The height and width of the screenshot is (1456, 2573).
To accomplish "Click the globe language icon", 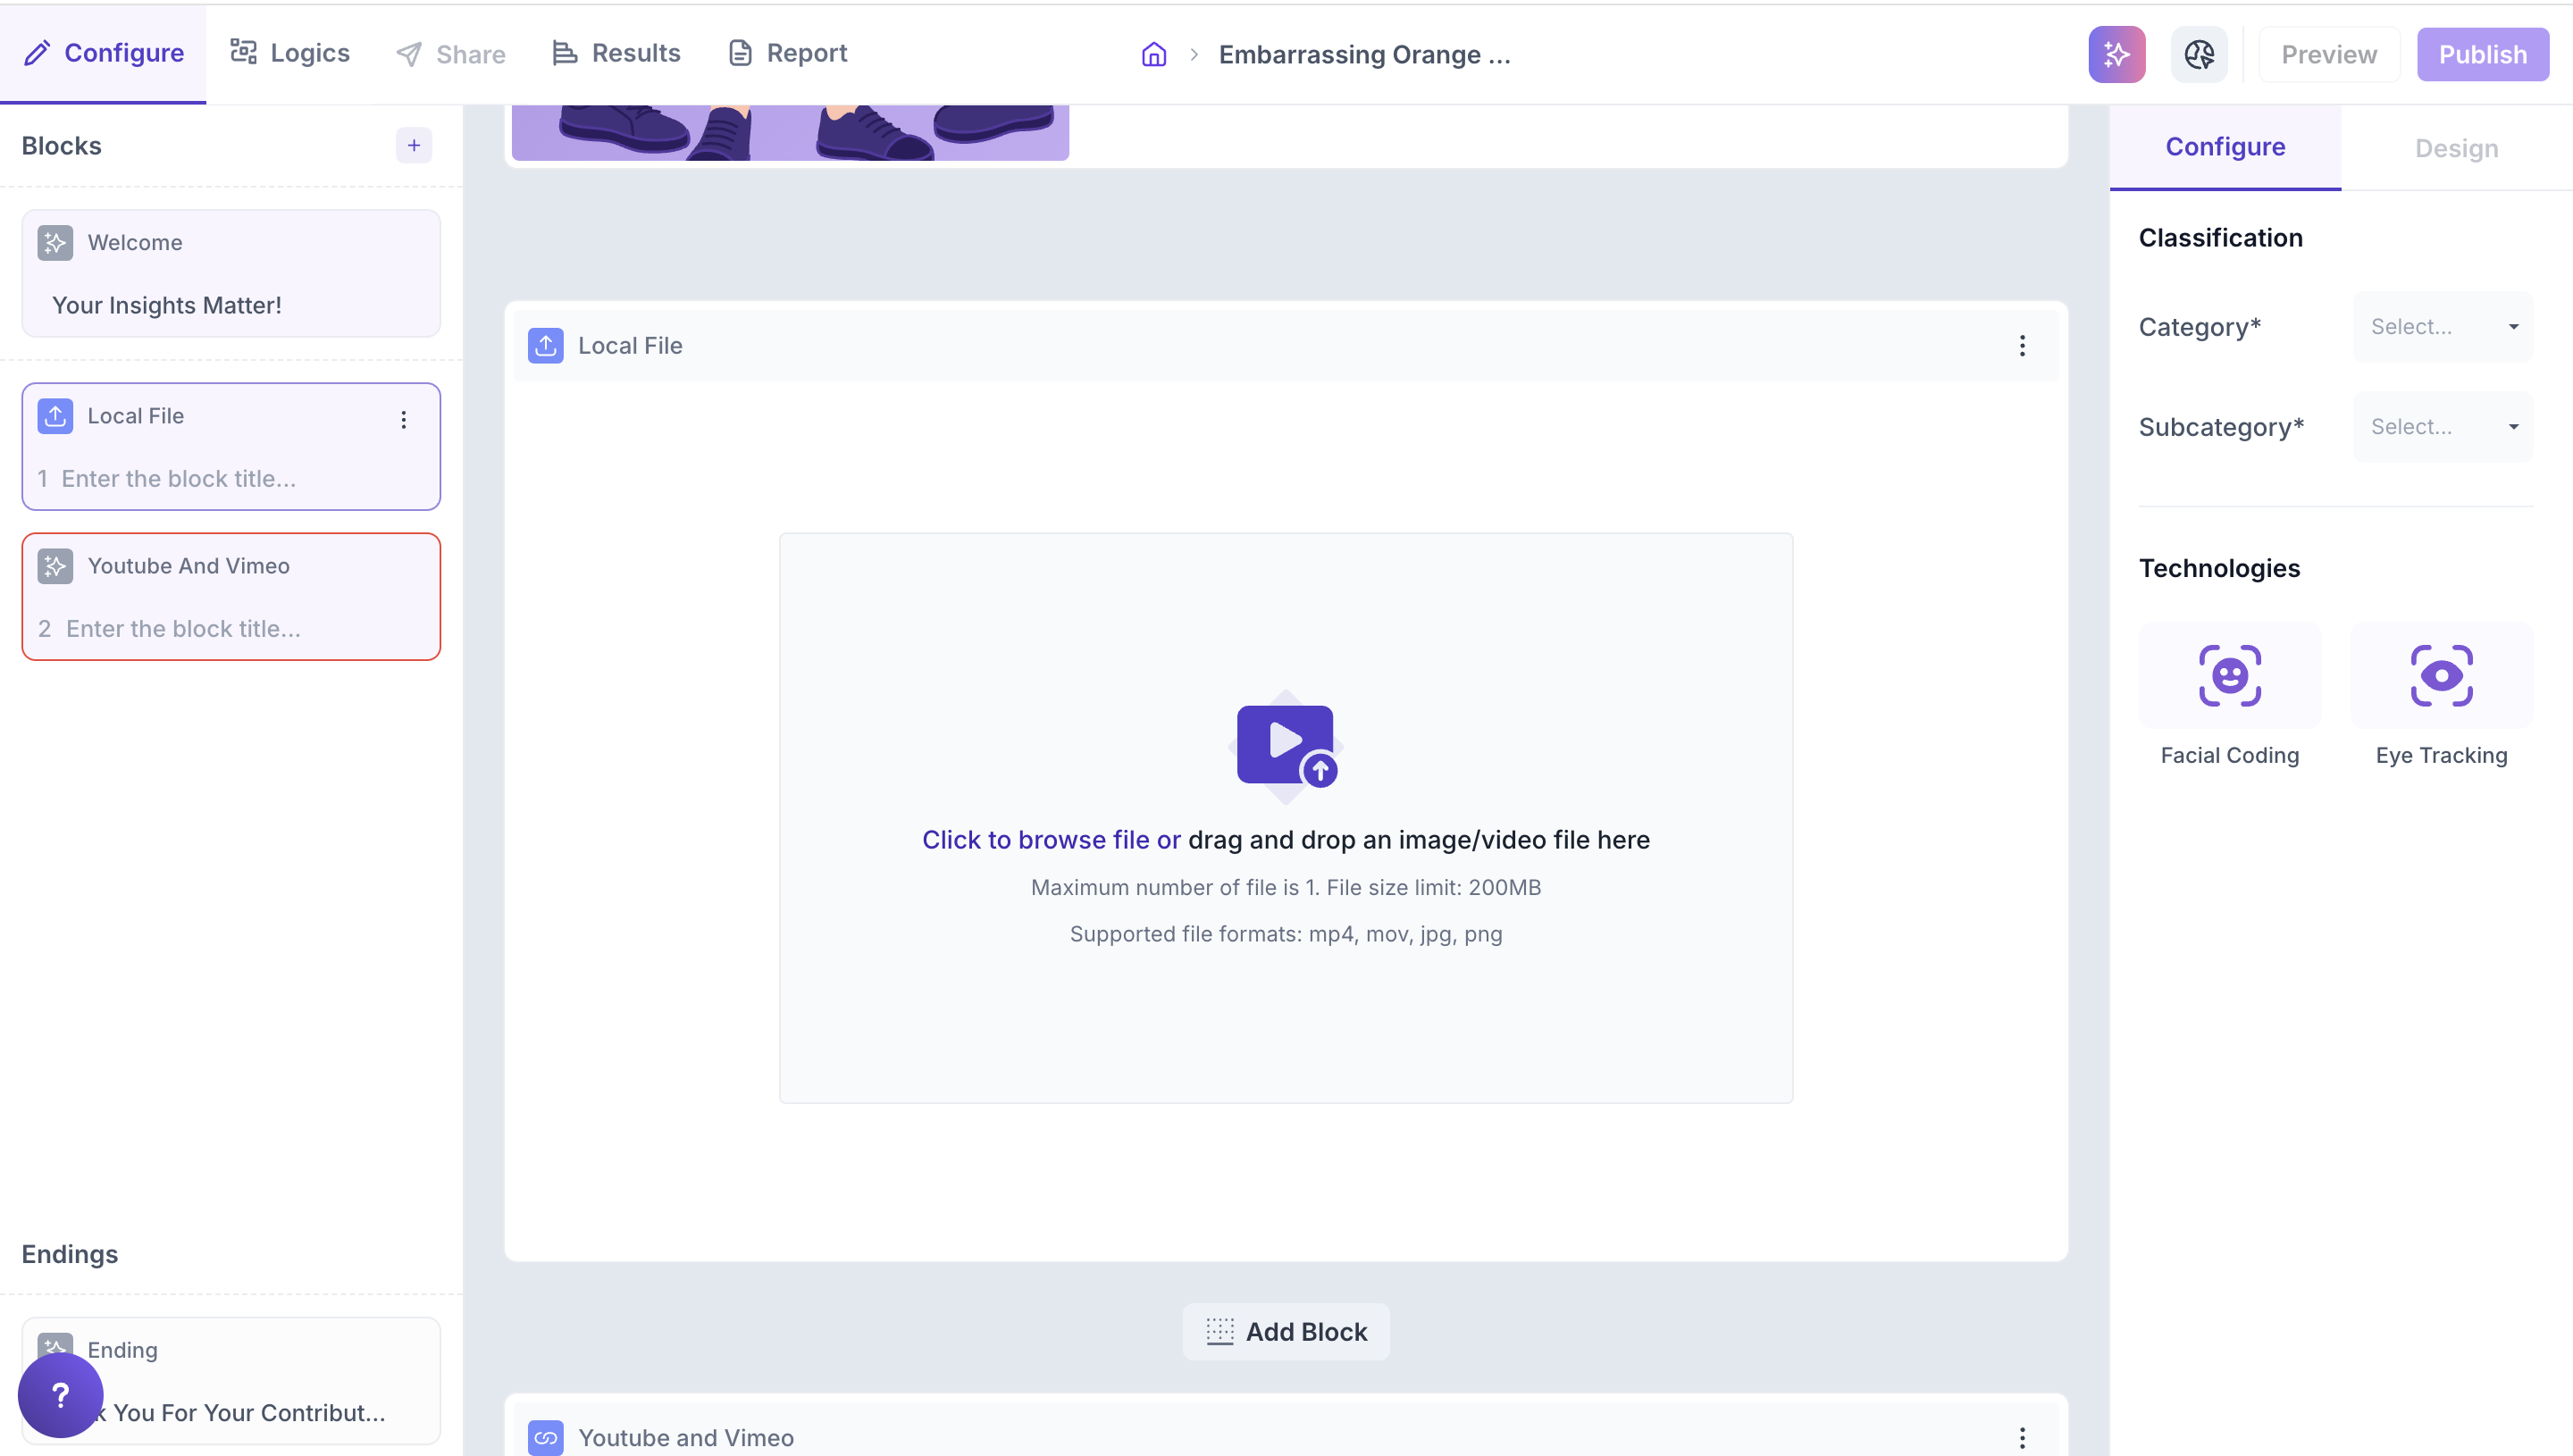I will tap(2198, 54).
